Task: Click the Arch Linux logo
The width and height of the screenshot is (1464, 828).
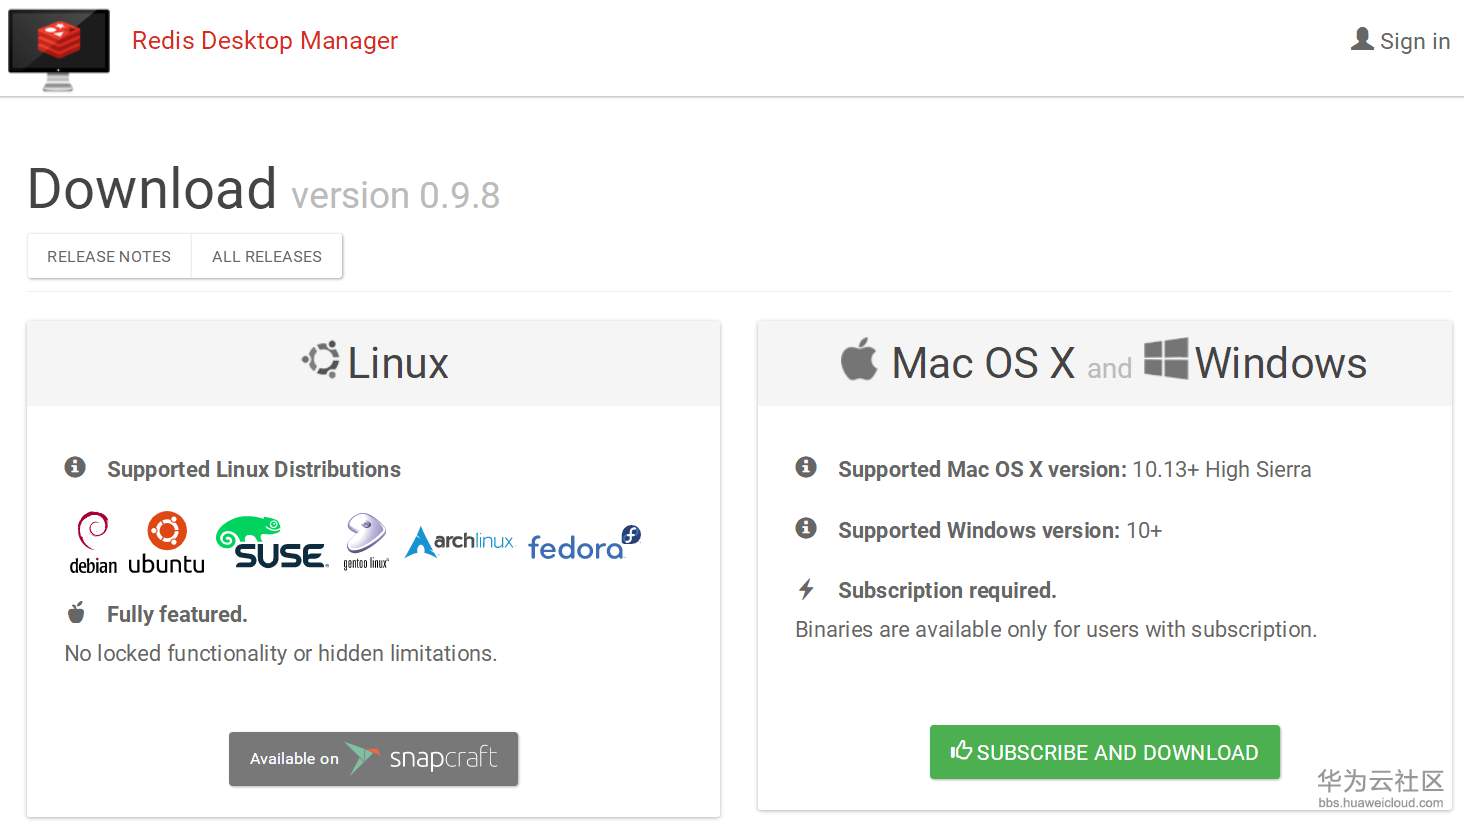Action: pos(459,542)
